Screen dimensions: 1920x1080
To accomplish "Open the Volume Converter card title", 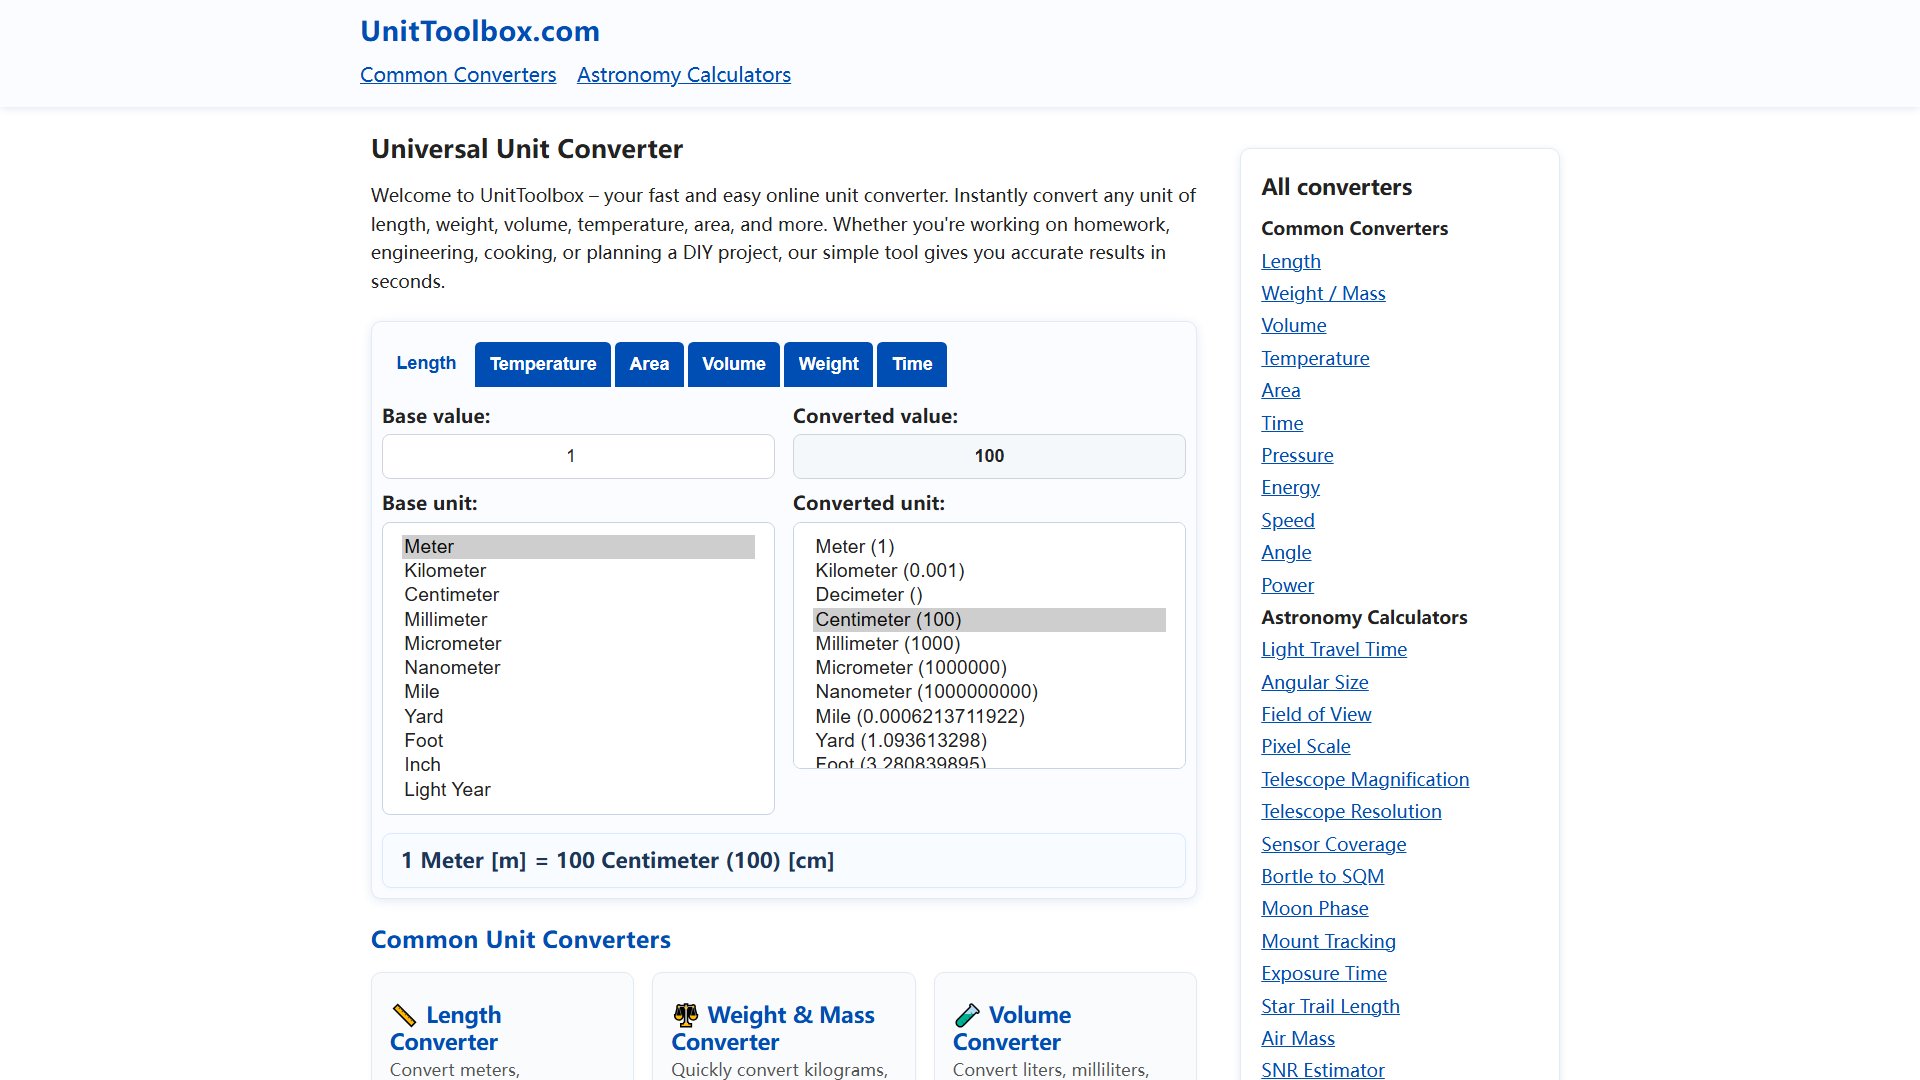I will (1012, 1028).
